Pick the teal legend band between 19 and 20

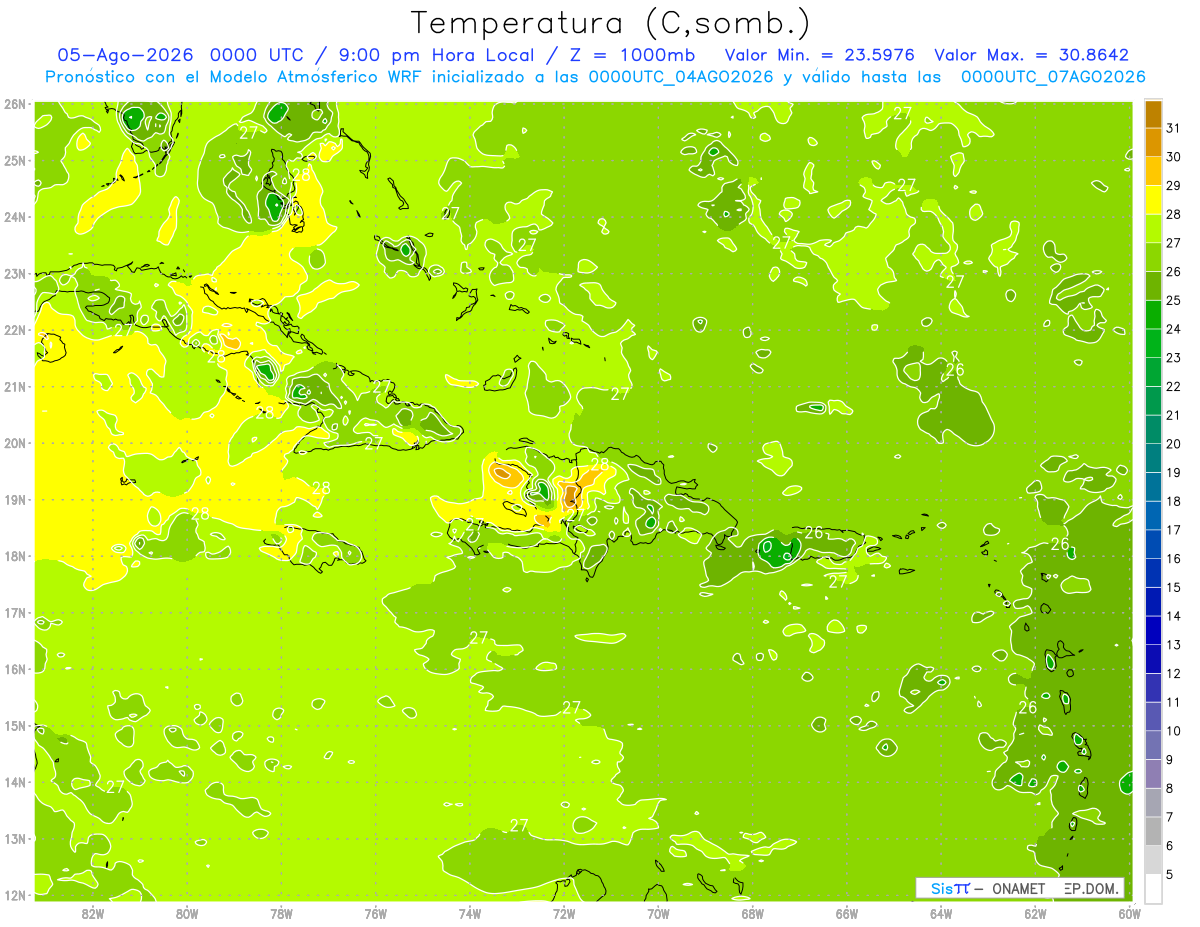(x=1153, y=458)
